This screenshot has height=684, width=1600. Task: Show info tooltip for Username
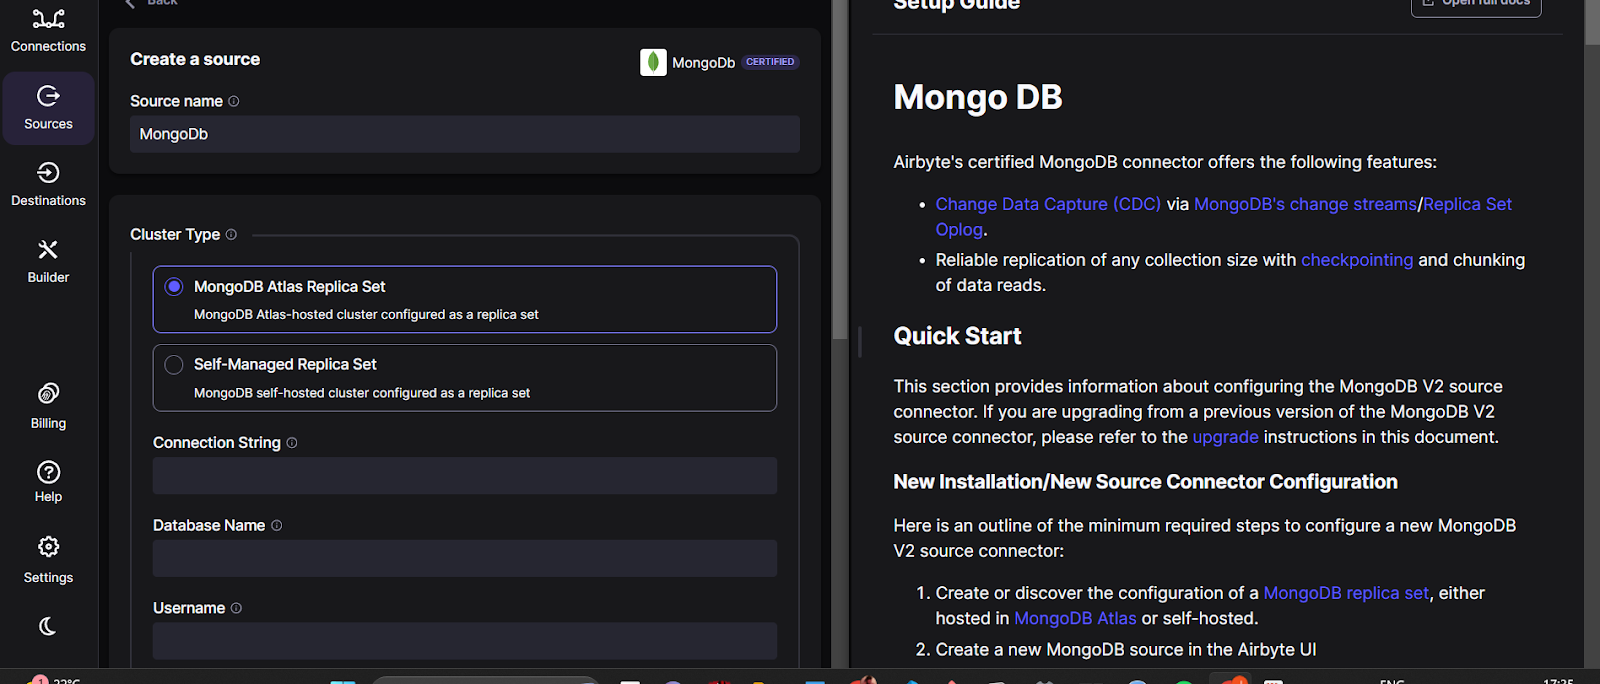coord(236,608)
